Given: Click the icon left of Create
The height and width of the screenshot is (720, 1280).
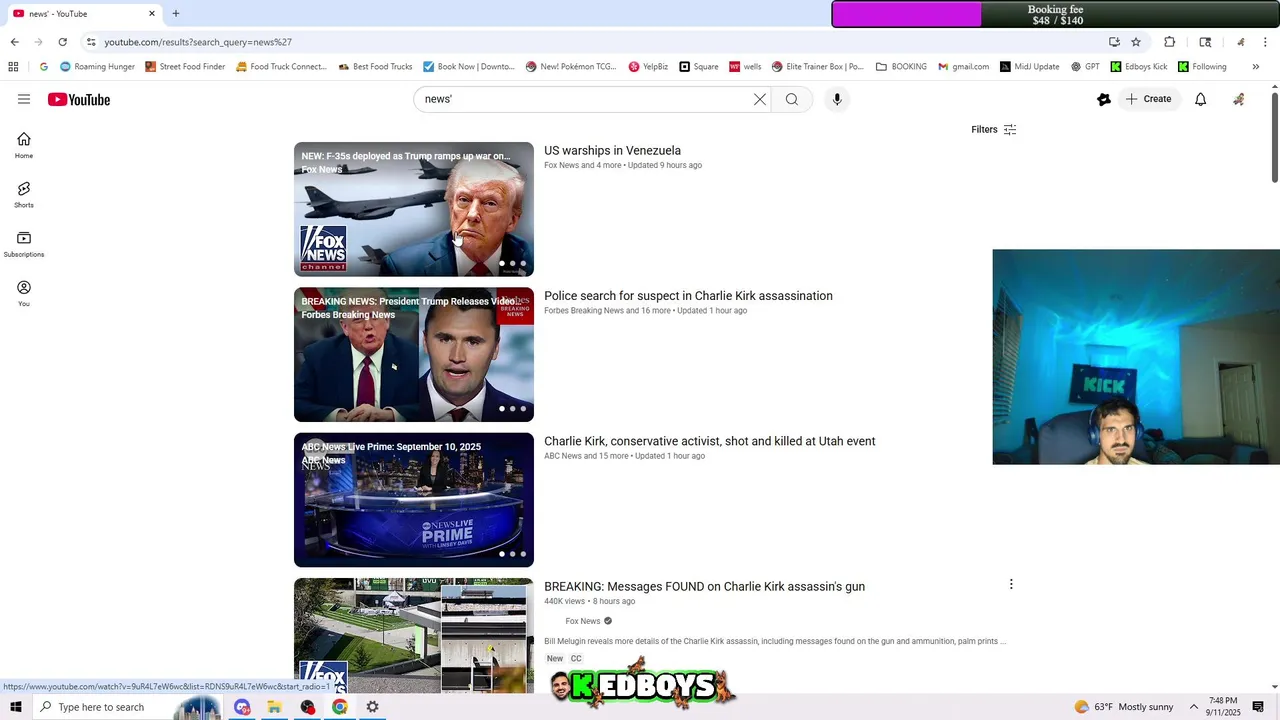Looking at the screenshot, I should tap(1104, 99).
